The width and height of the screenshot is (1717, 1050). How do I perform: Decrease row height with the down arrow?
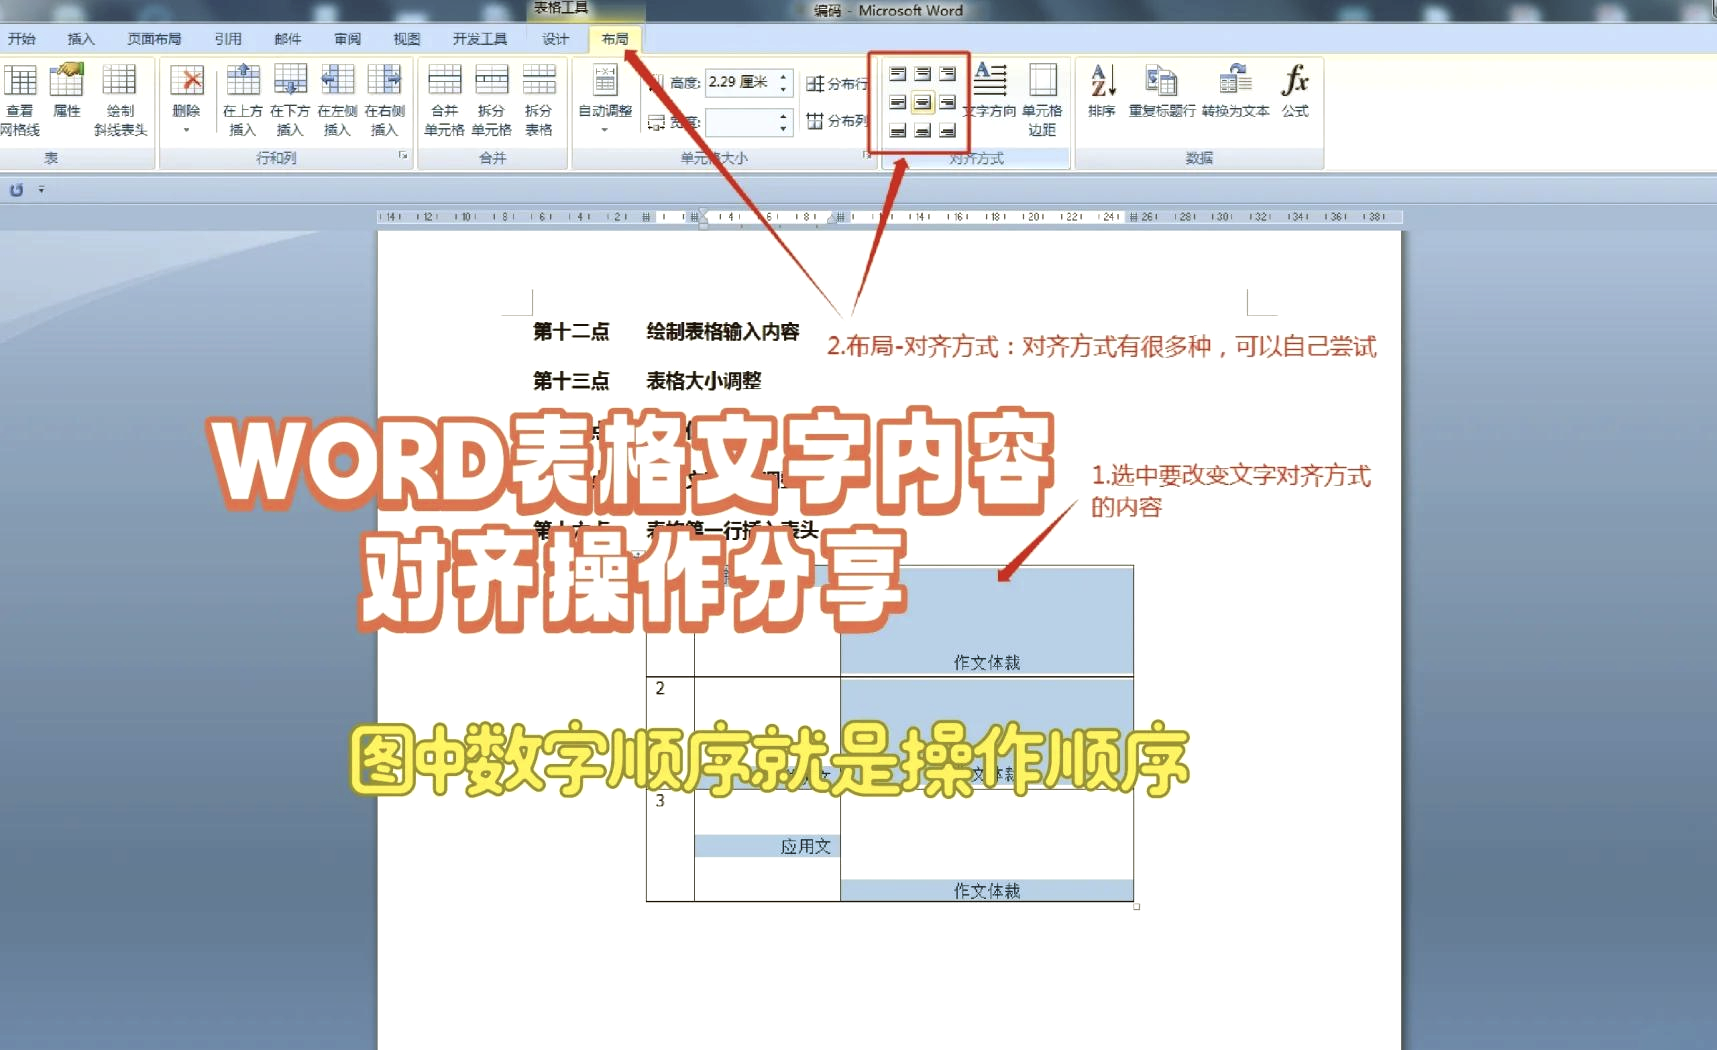tap(784, 89)
